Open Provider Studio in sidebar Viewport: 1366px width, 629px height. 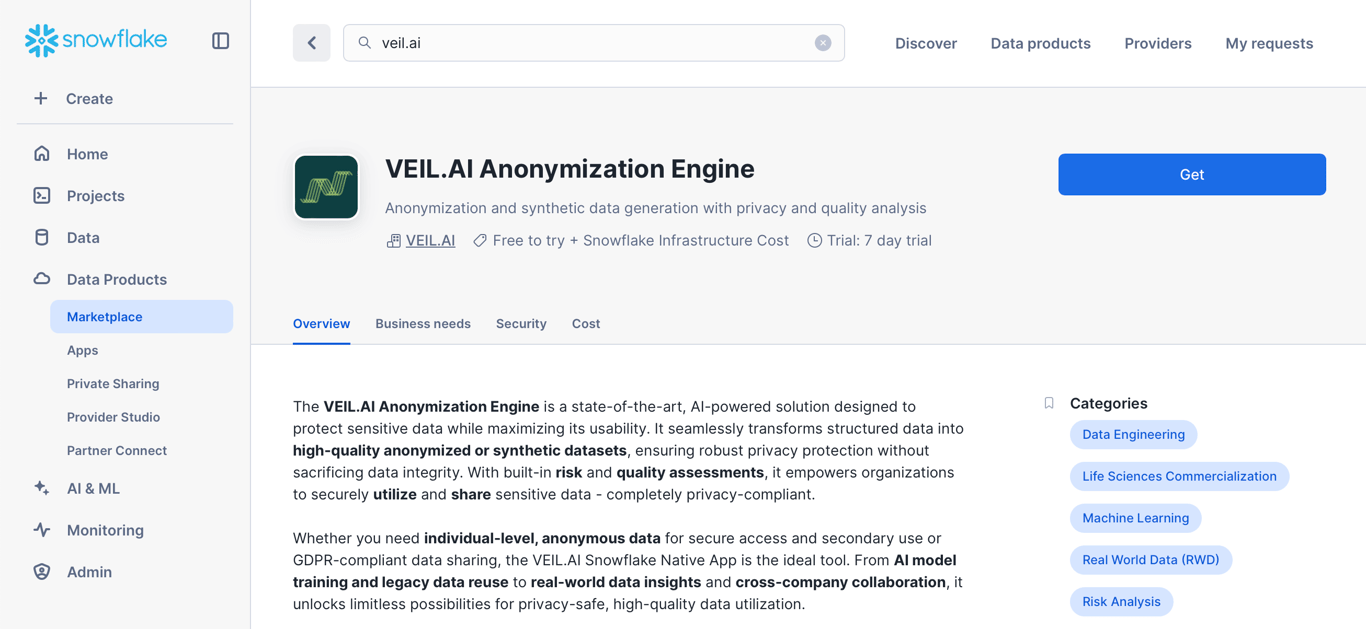(113, 417)
